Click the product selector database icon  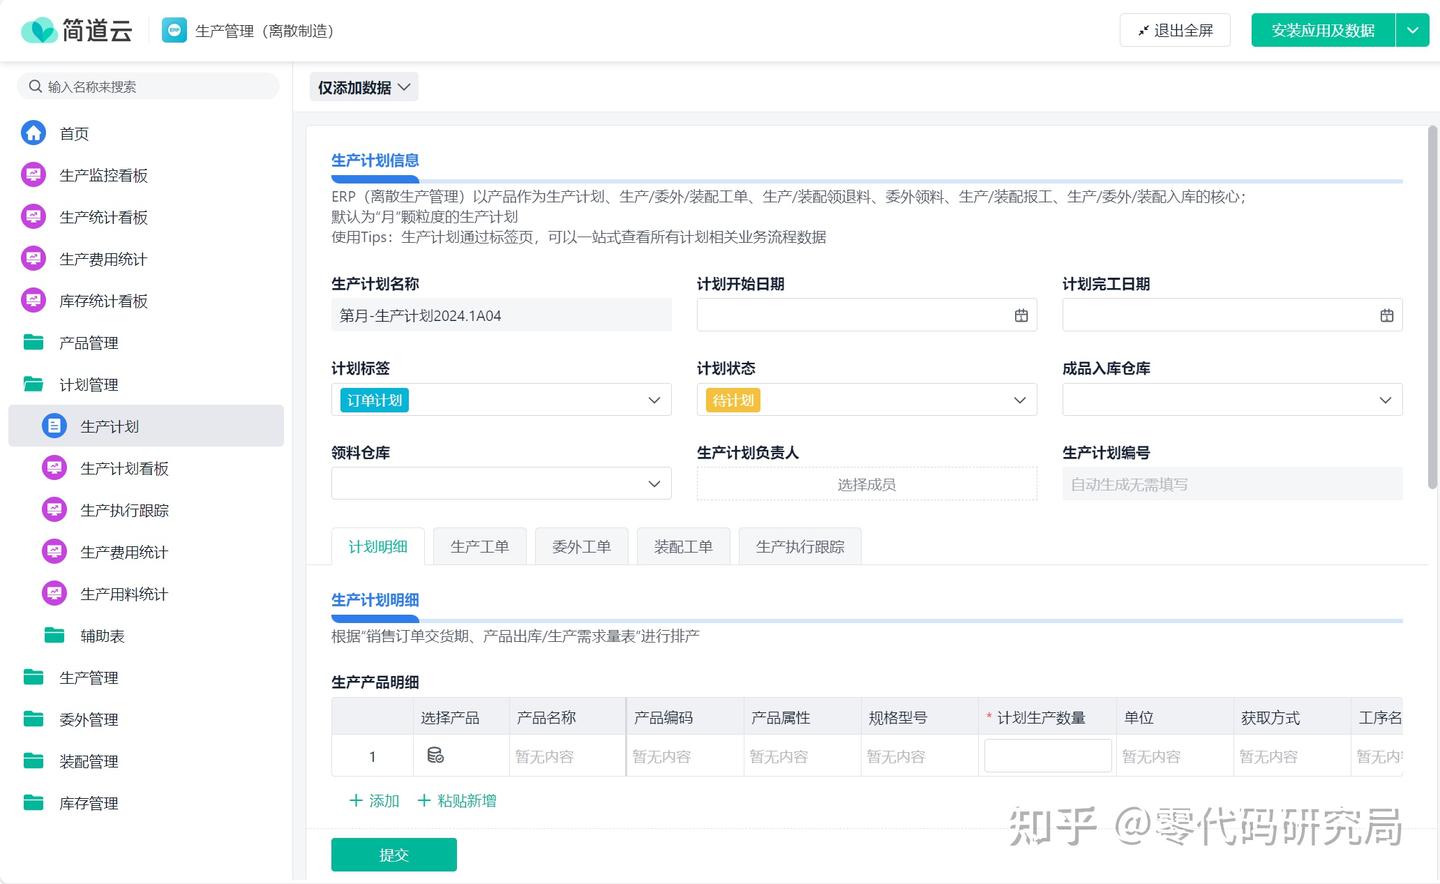point(435,756)
